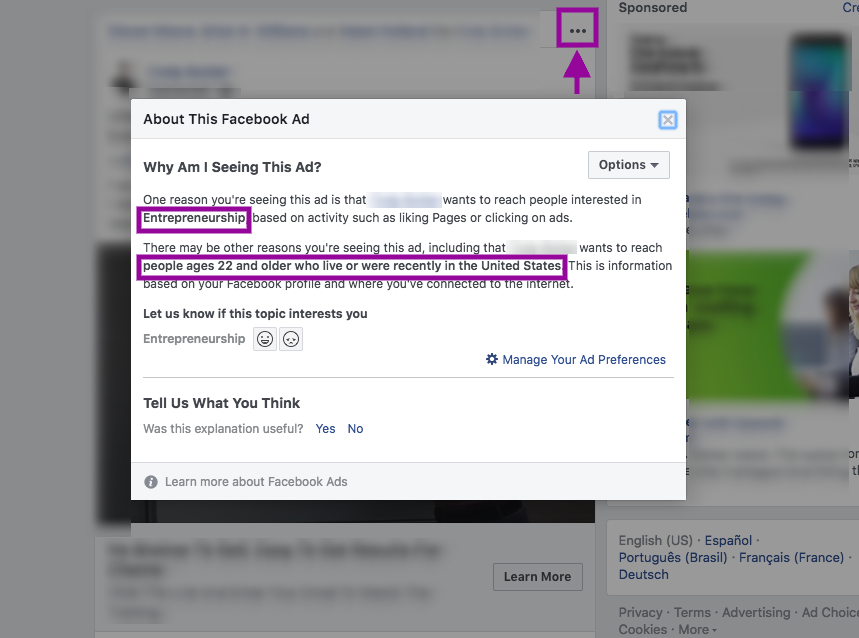Click the Learn More button on ad
Image resolution: width=859 pixels, height=638 pixels.
(537, 577)
